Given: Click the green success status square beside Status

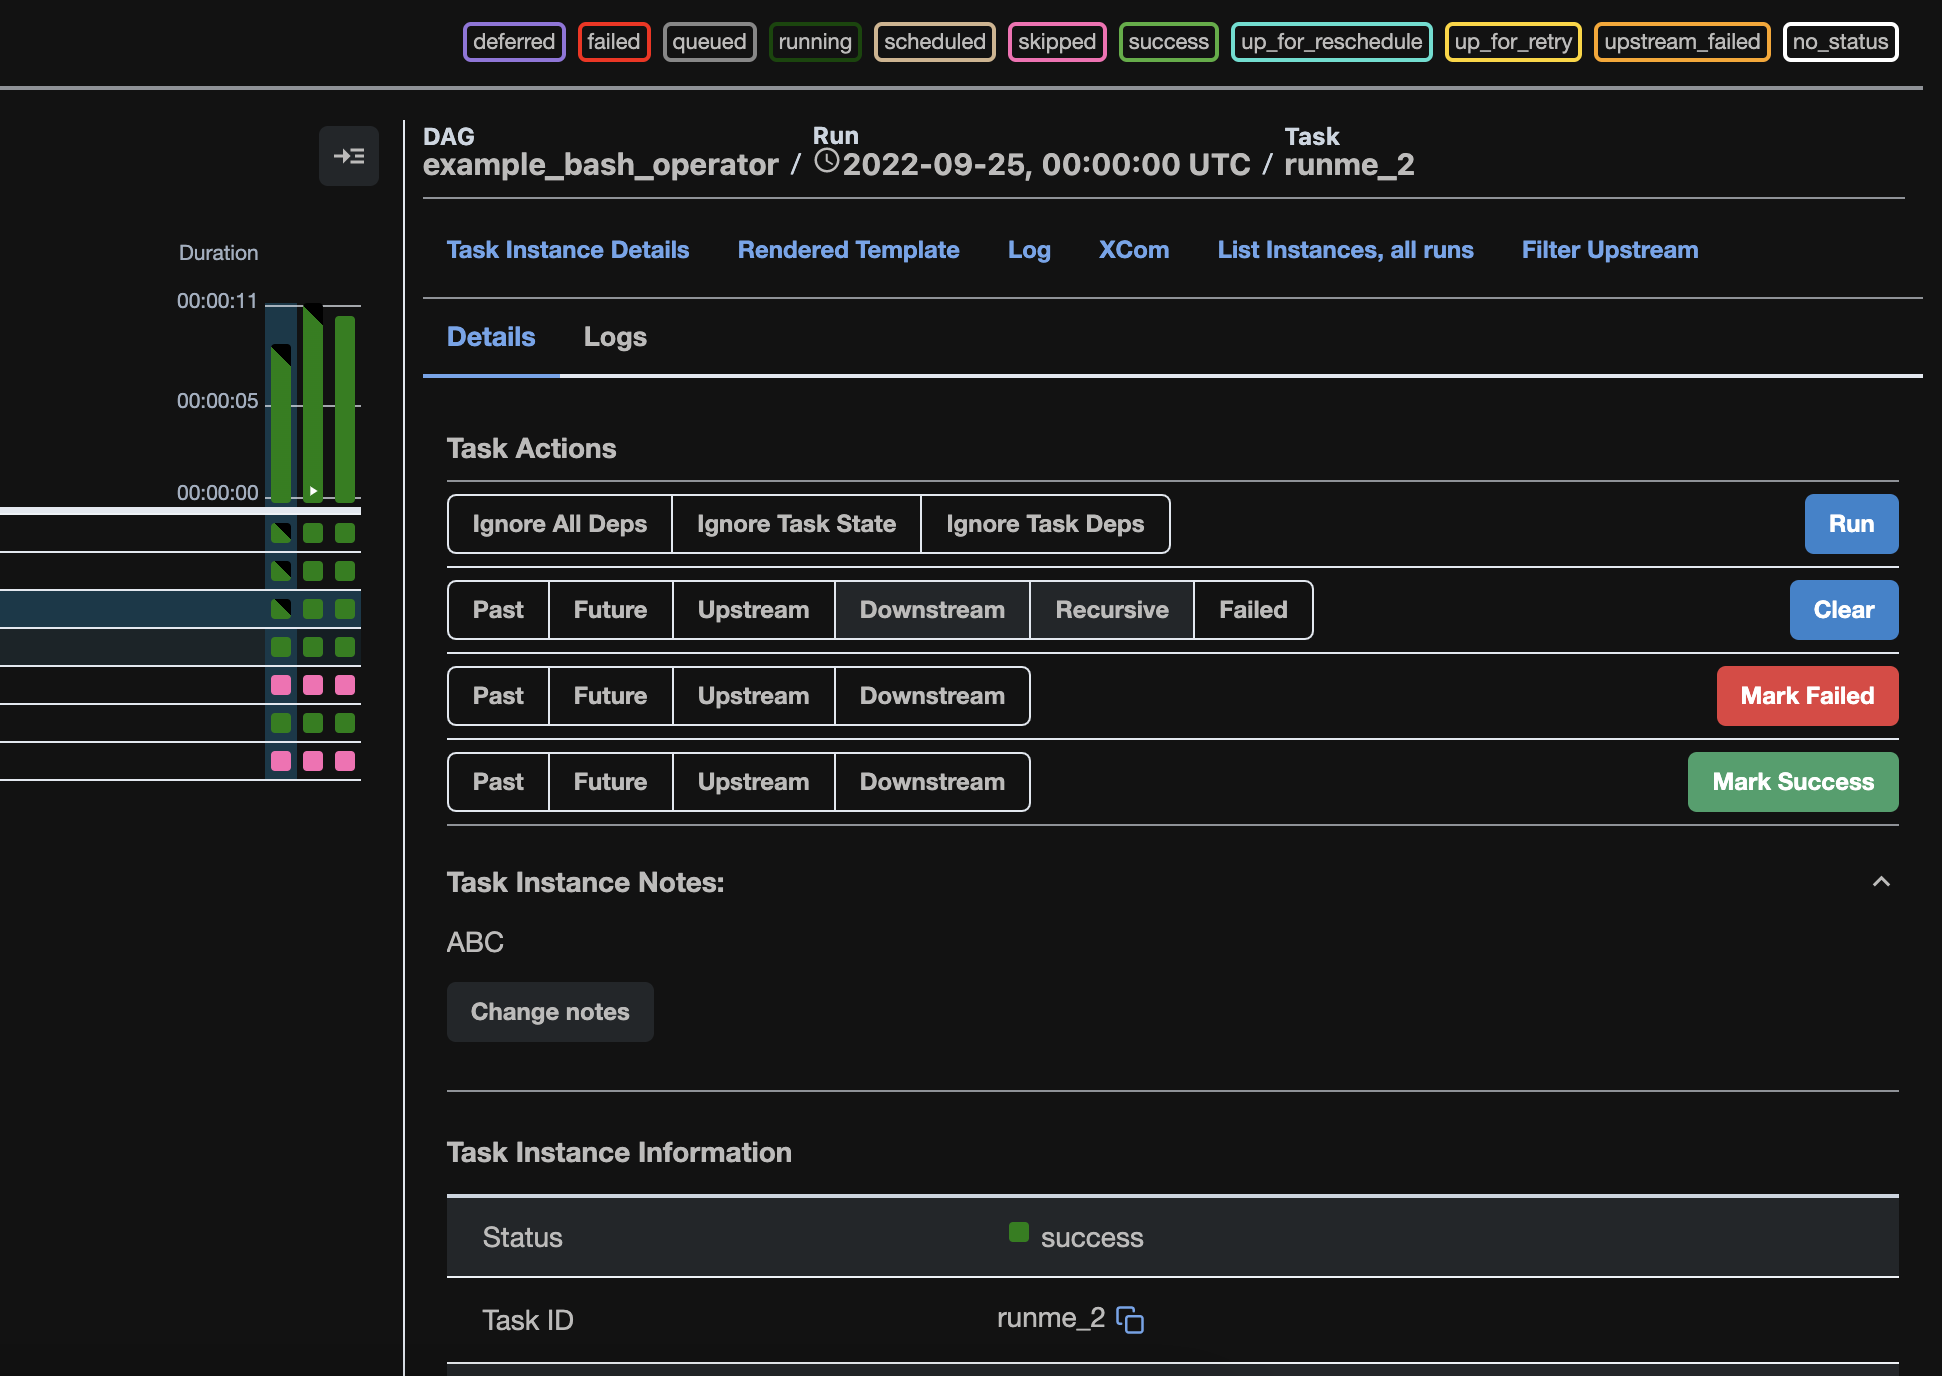Looking at the screenshot, I should coord(1018,1232).
